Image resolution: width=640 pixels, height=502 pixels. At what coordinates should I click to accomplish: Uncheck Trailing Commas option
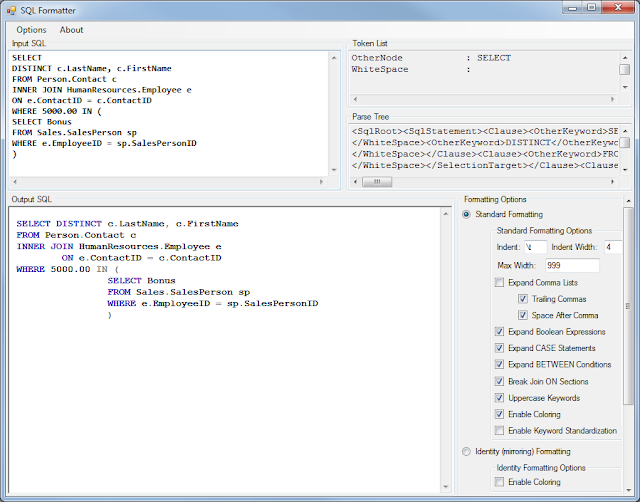[x=523, y=299]
